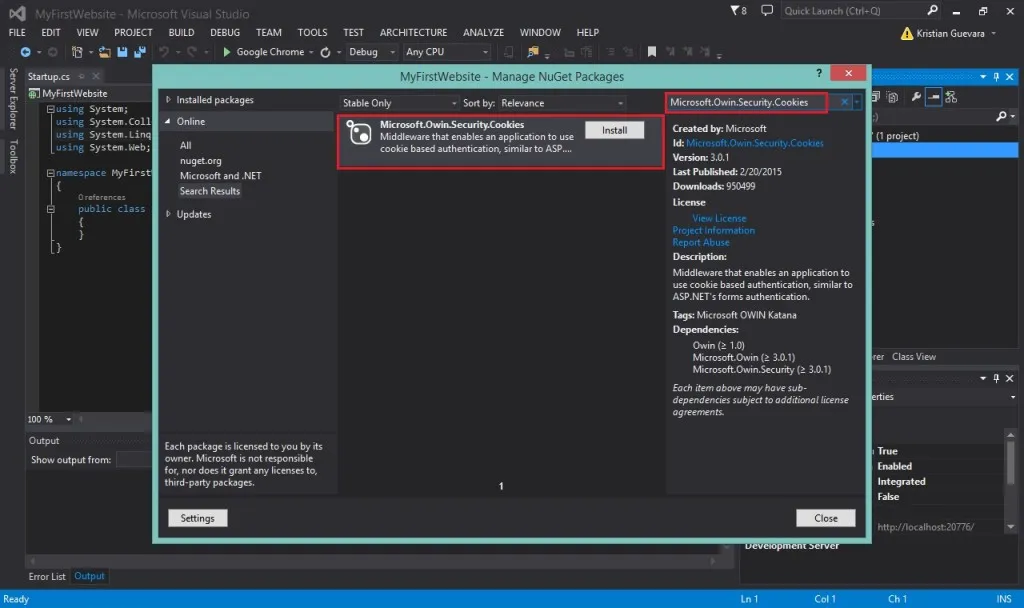Image resolution: width=1024 pixels, height=608 pixels.
Task: Toggle Solution Explorer Preview Selected Items icon
Action: click(x=933, y=97)
